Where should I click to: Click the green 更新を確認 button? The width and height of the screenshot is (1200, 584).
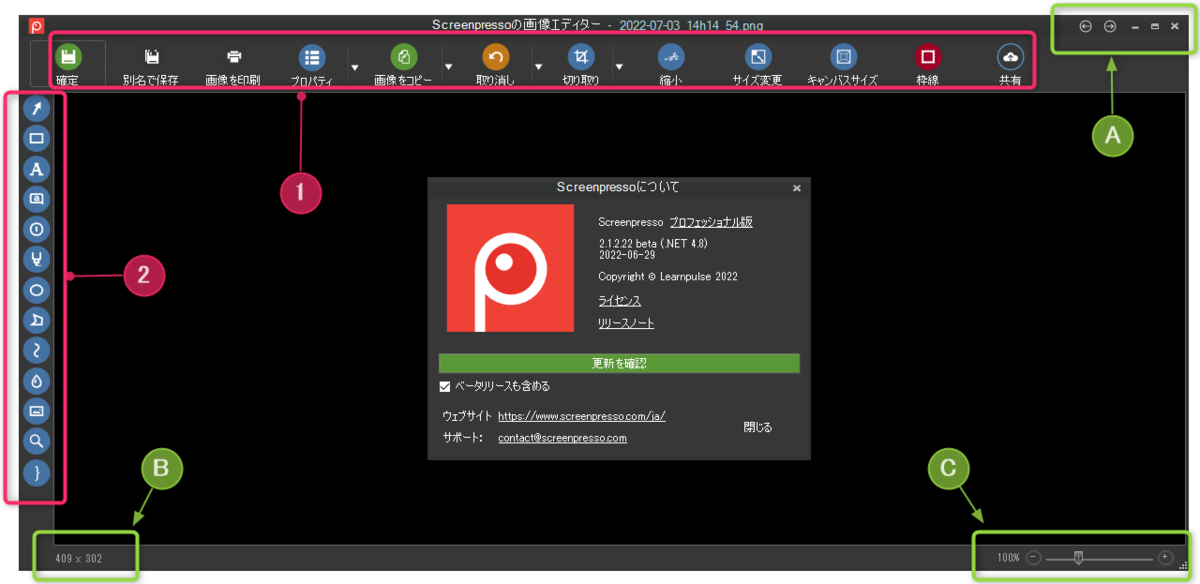click(x=619, y=363)
